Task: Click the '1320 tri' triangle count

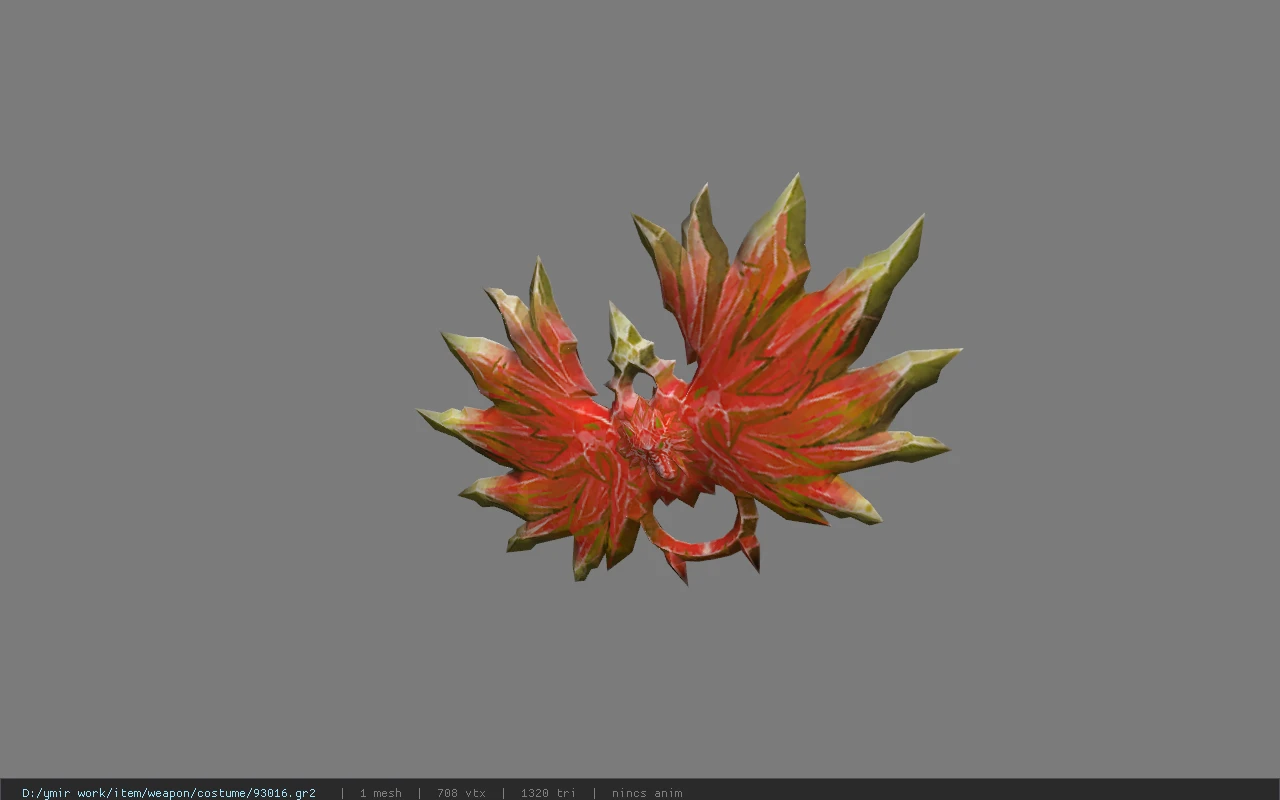Action: [548, 793]
